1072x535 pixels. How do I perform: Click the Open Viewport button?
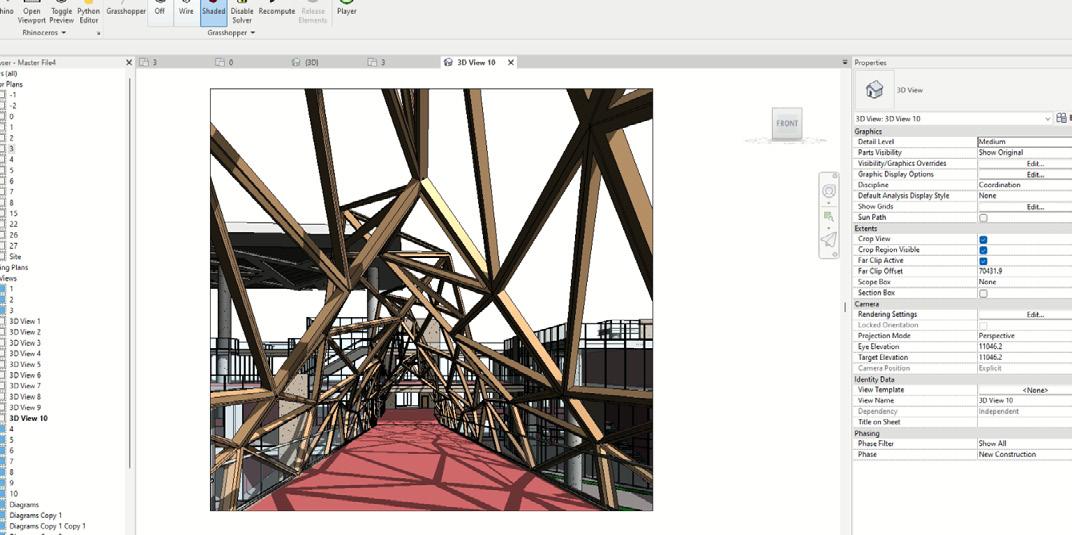pyautogui.click(x=31, y=13)
